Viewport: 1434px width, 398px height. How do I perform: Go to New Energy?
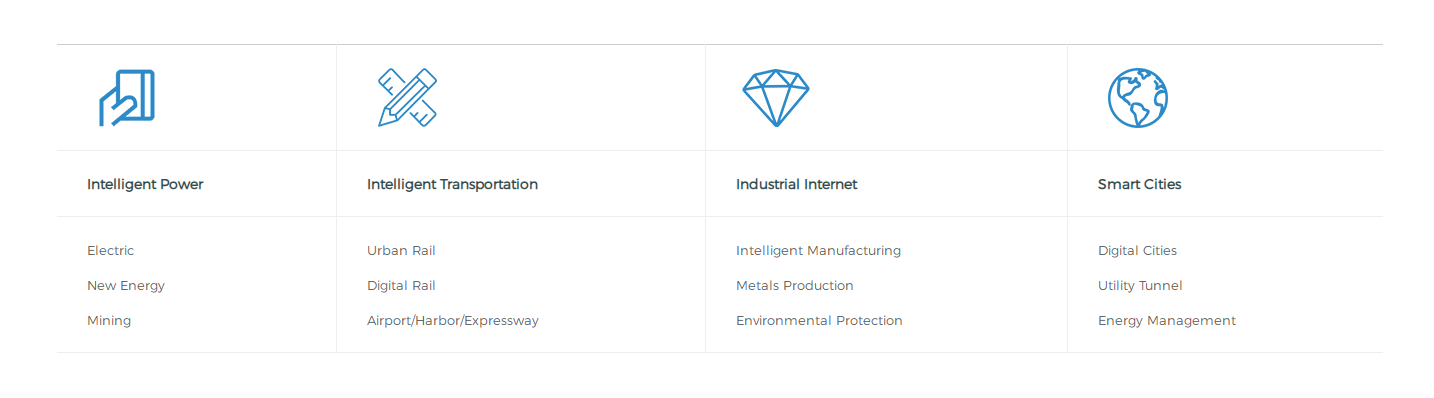click(126, 286)
